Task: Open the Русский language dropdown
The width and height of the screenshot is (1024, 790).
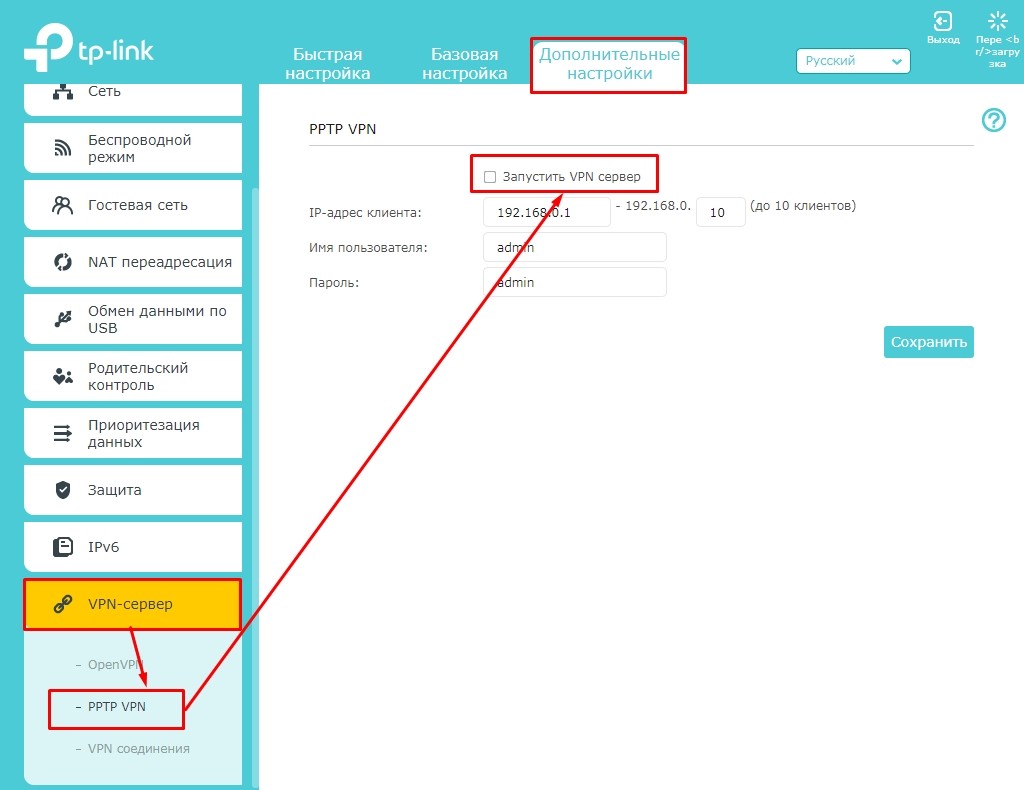Action: click(x=853, y=61)
